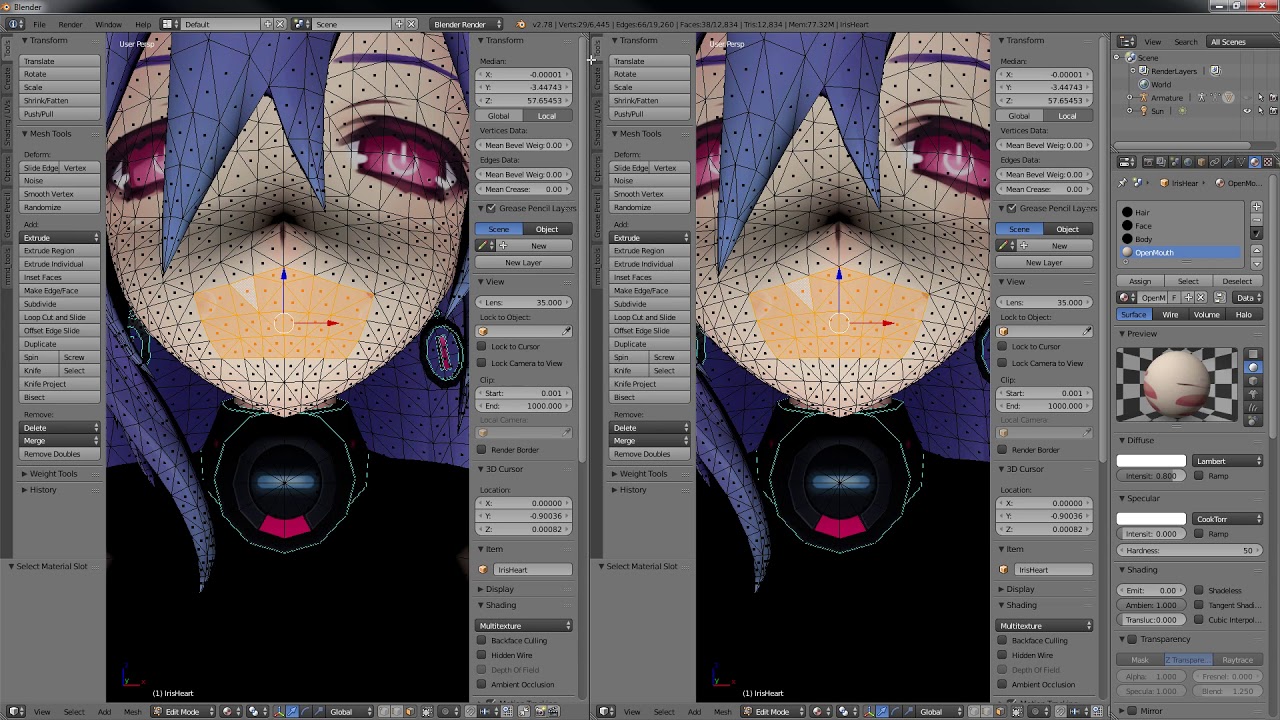Image resolution: width=1280 pixels, height=720 pixels.
Task: Click Loop Cut and Slide in right tool shelf
Action: 651,317
